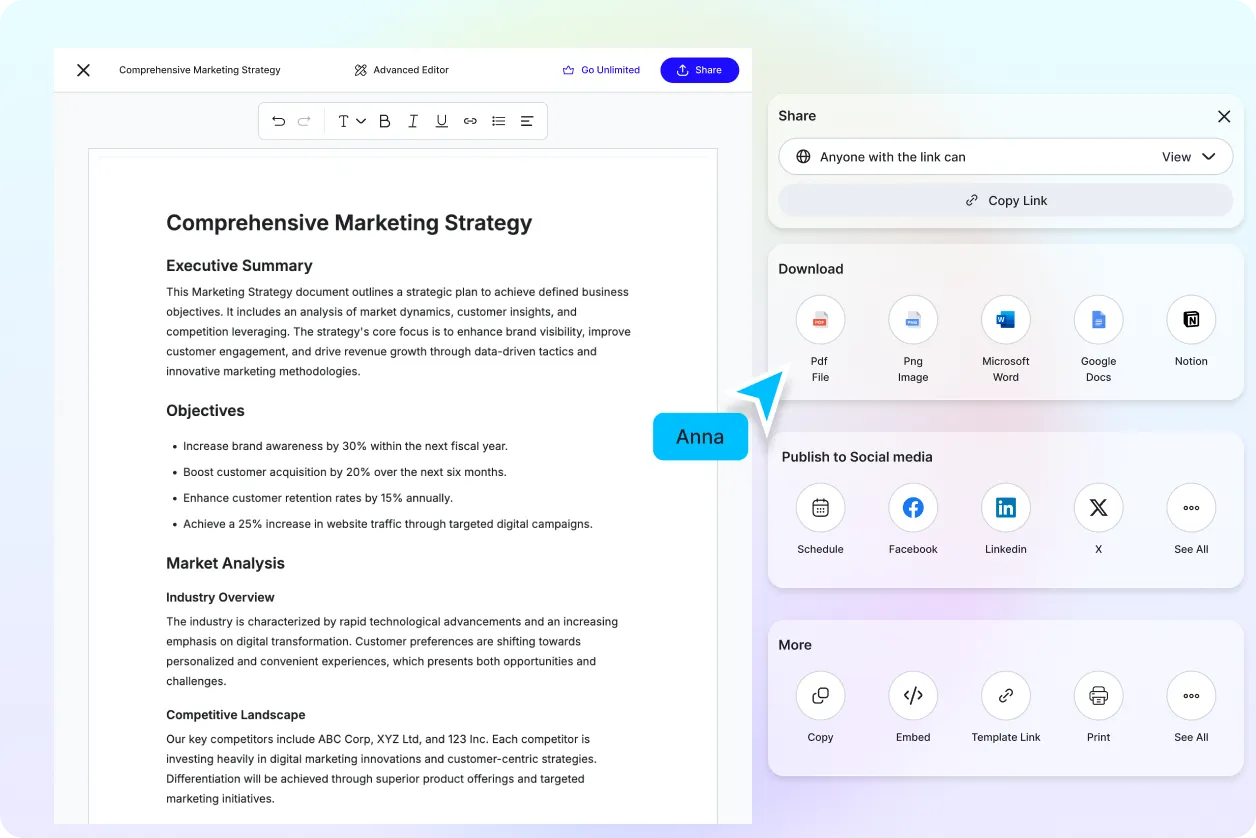Switch to the Advanced Editor

click(x=400, y=70)
